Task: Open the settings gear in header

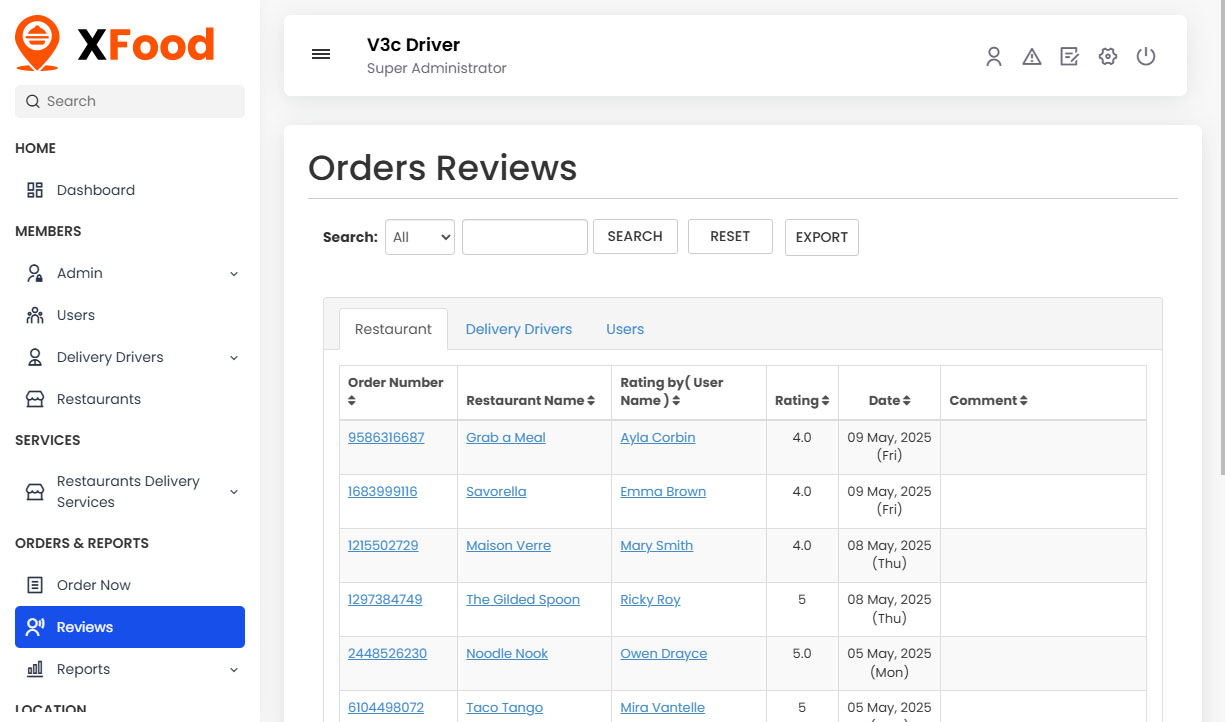Action: pos(1107,57)
